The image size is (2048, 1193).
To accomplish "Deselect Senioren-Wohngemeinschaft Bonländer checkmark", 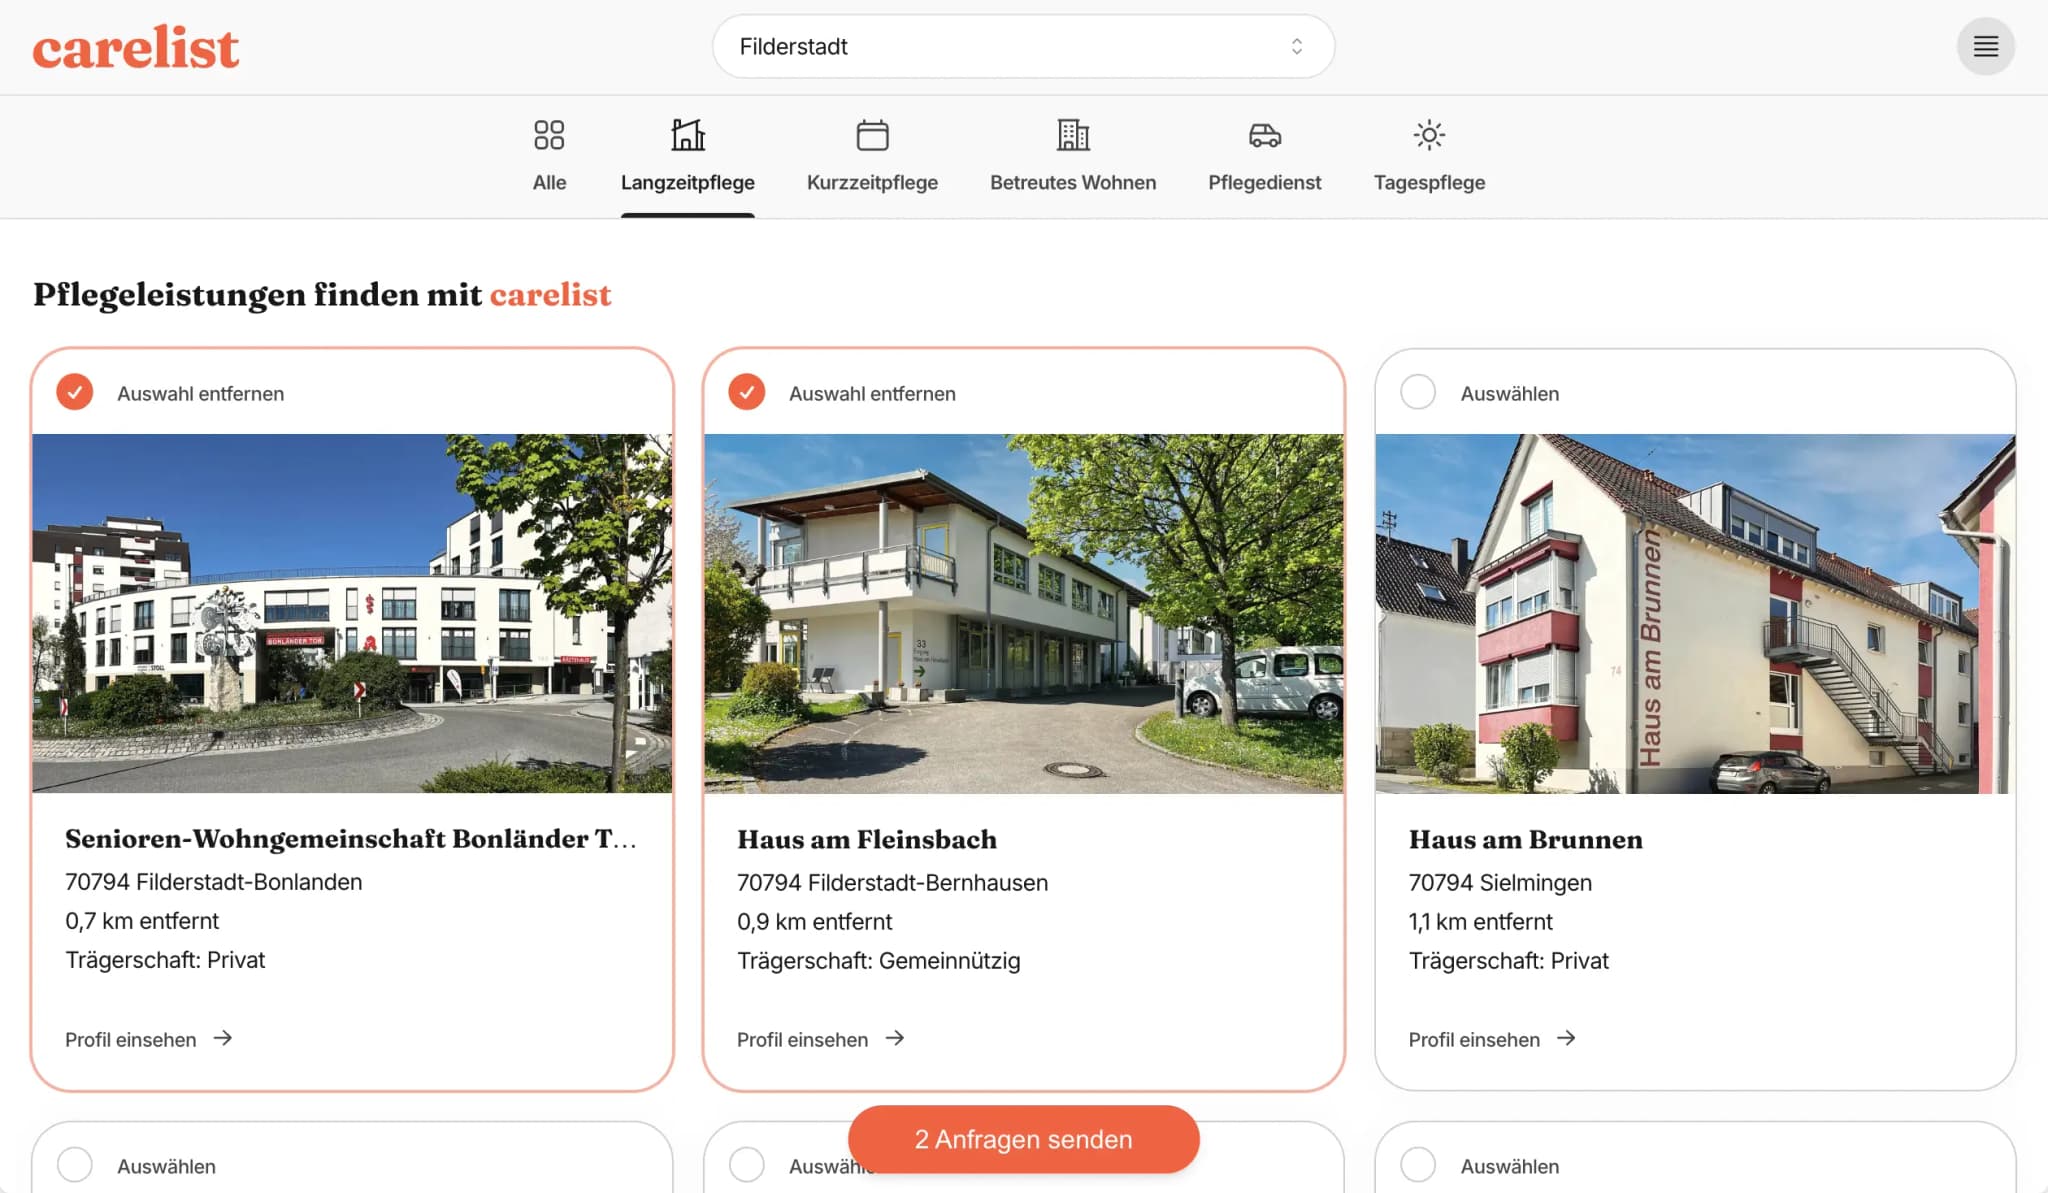I will (75, 392).
